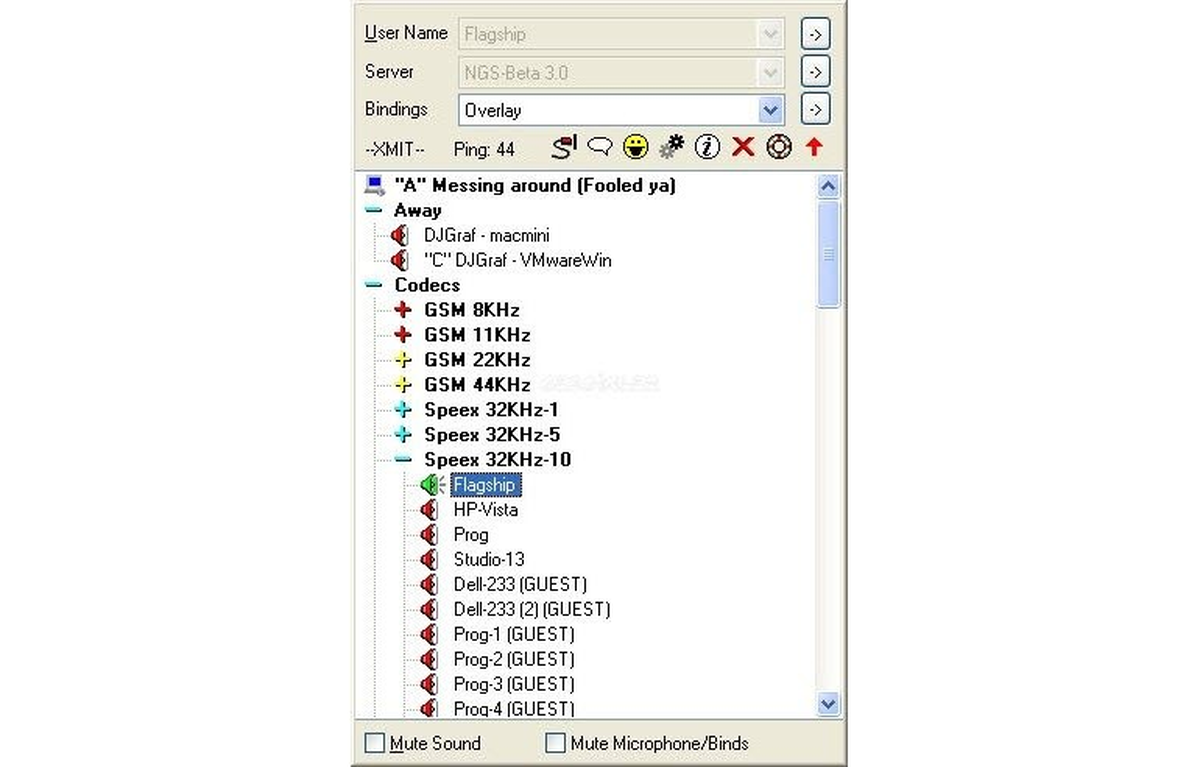Viewport: 1200px width, 767px height.
Task: Toggle the Mute Microphone/Binds checkbox
Action: (555, 743)
